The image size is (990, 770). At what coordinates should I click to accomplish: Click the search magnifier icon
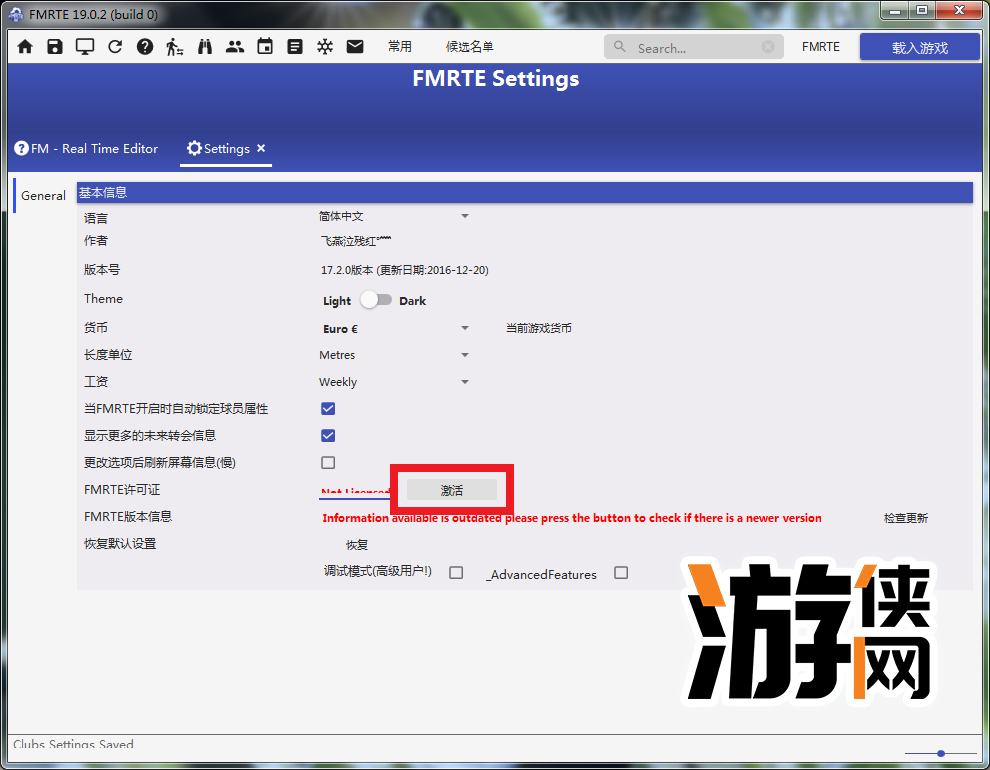620,47
